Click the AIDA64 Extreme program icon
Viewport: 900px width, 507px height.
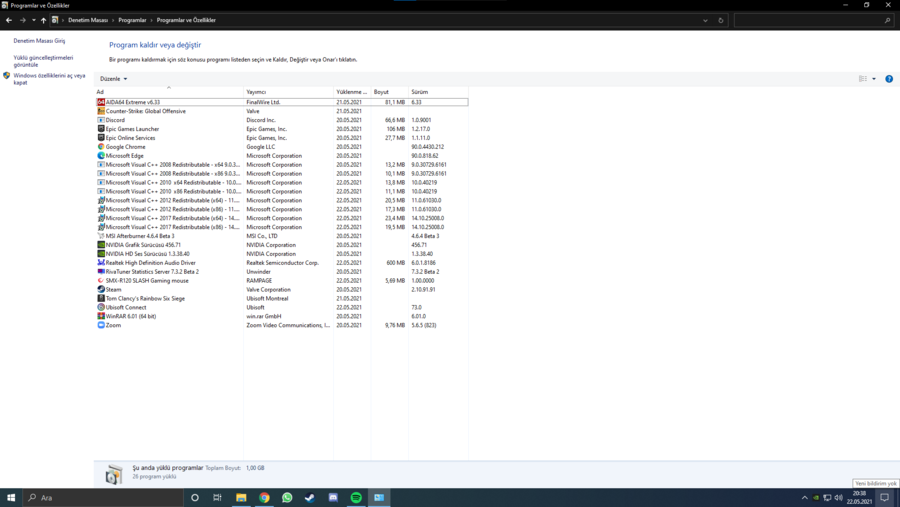click(x=101, y=102)
